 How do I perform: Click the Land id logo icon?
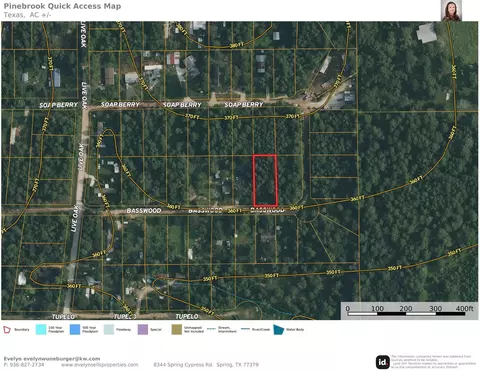[x=383, y=362]
